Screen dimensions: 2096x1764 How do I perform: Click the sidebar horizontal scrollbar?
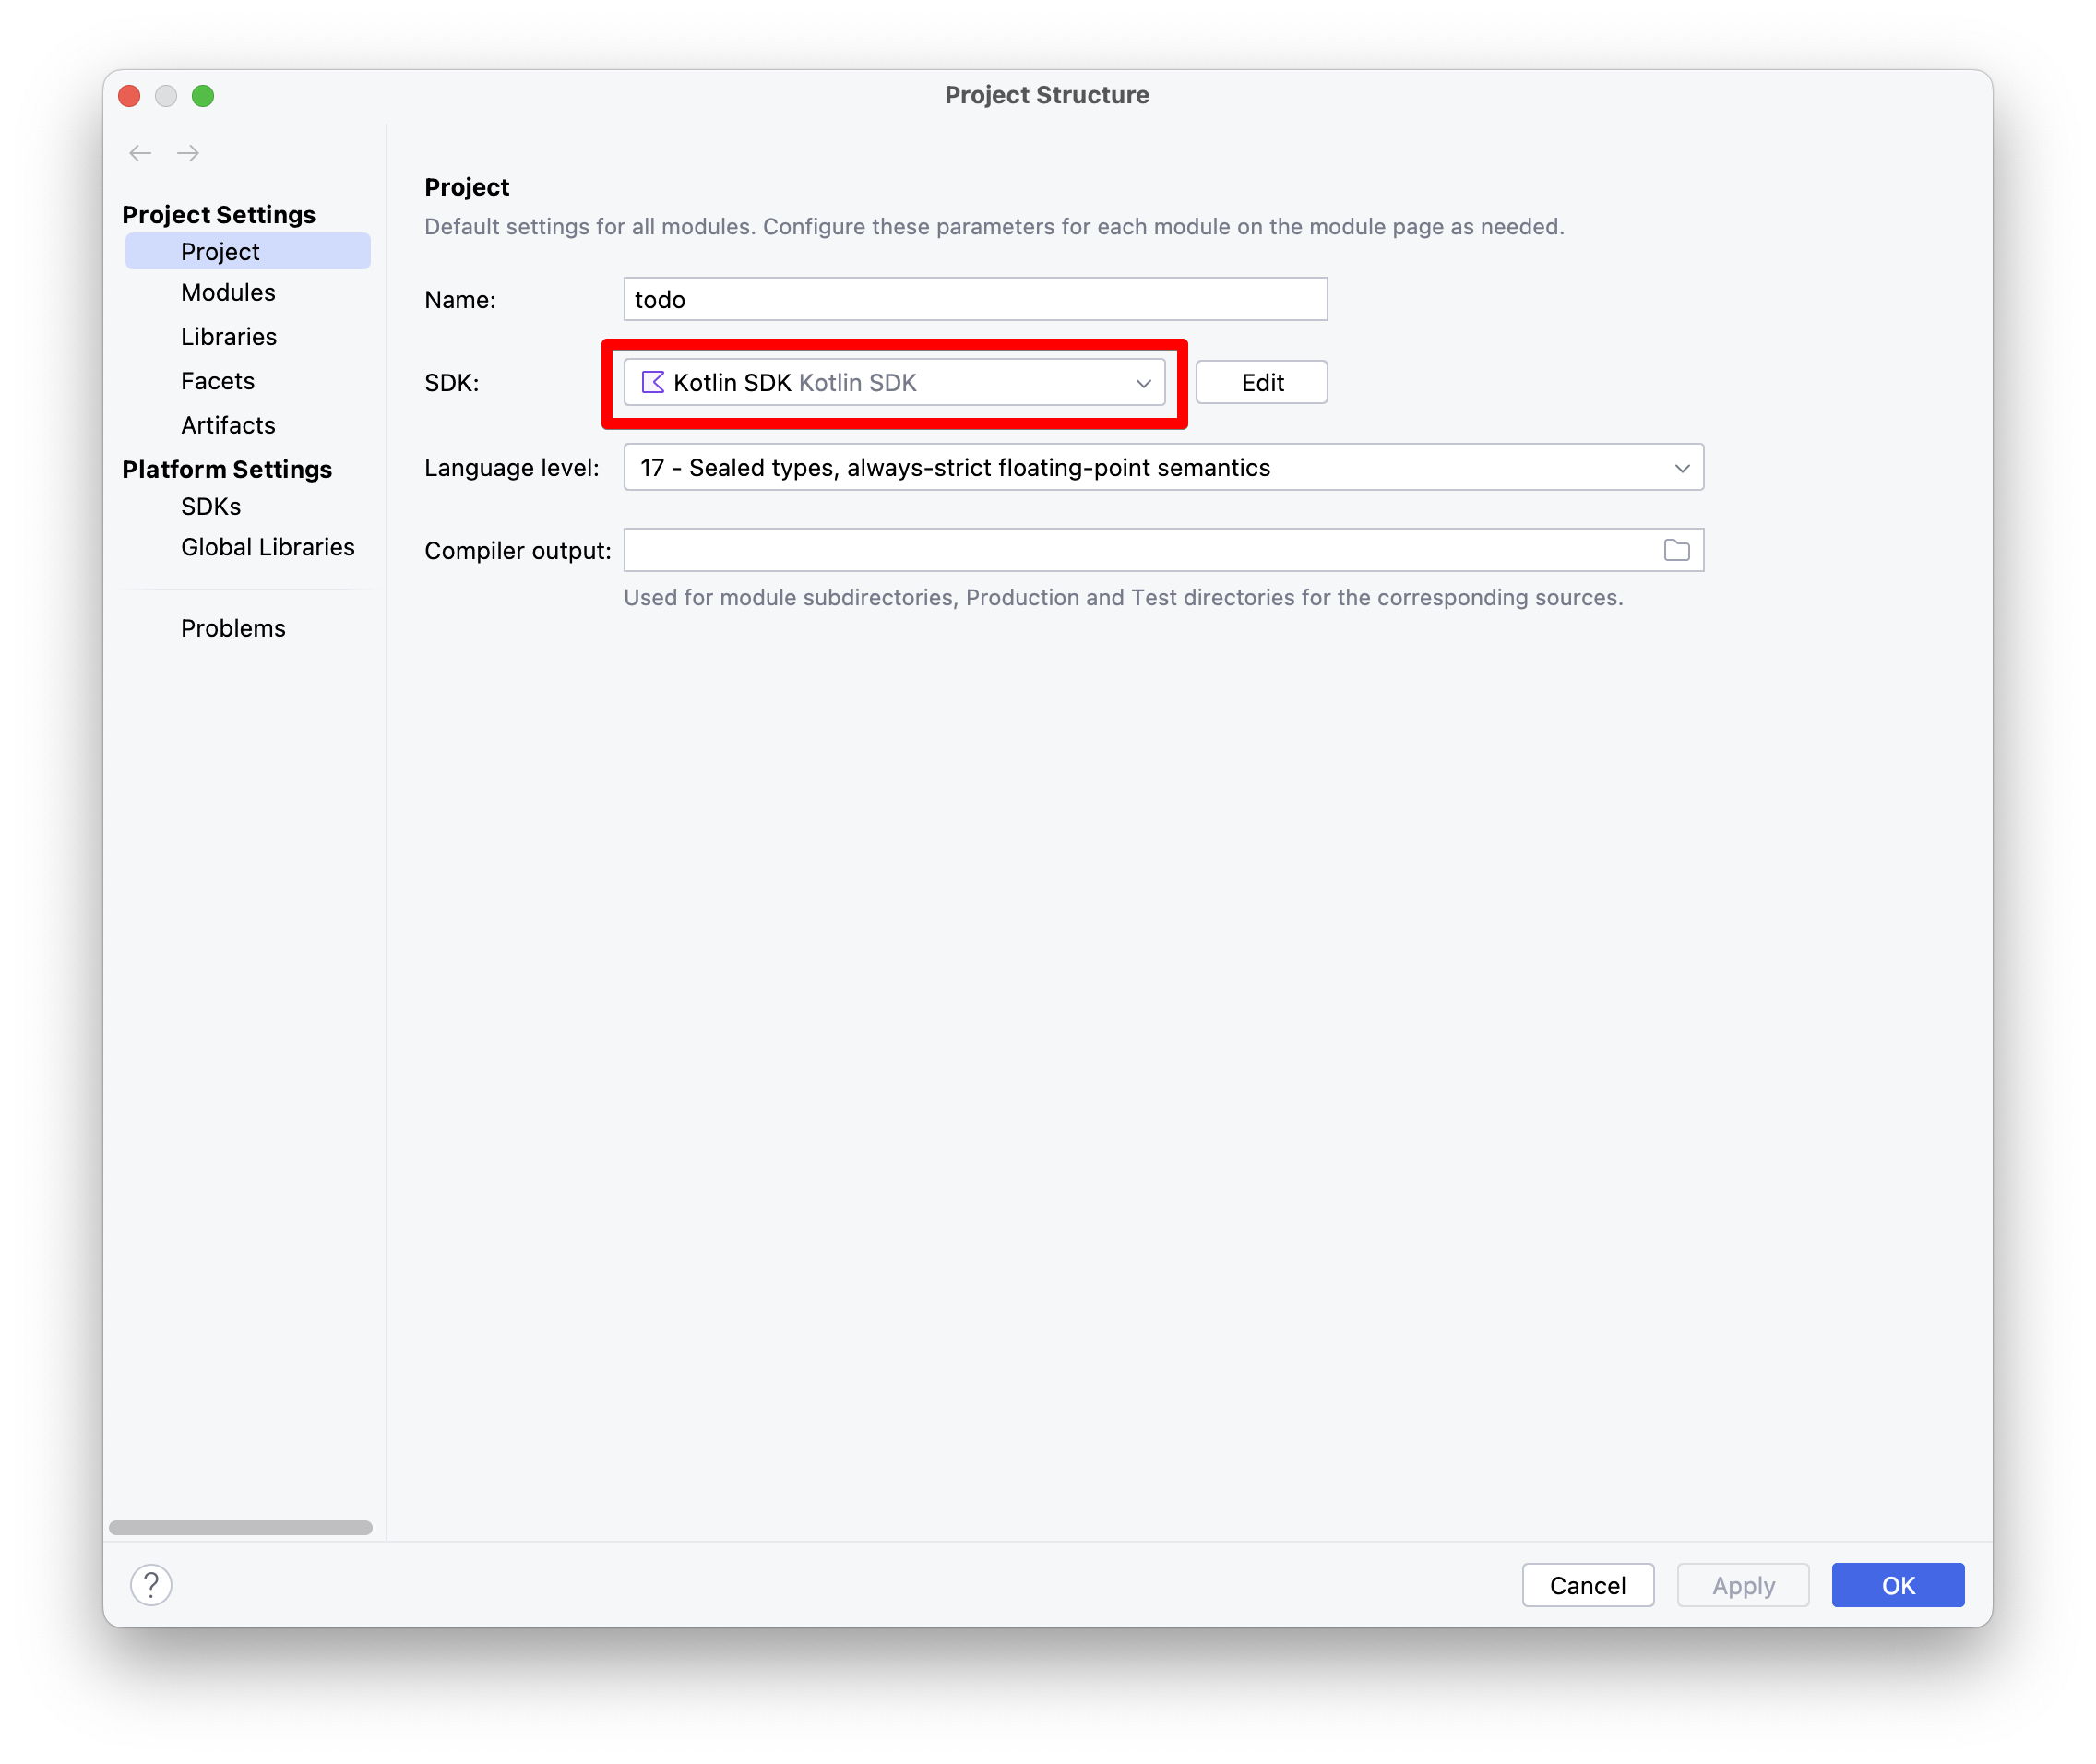pyautogui.click(x=240, y=1527)
